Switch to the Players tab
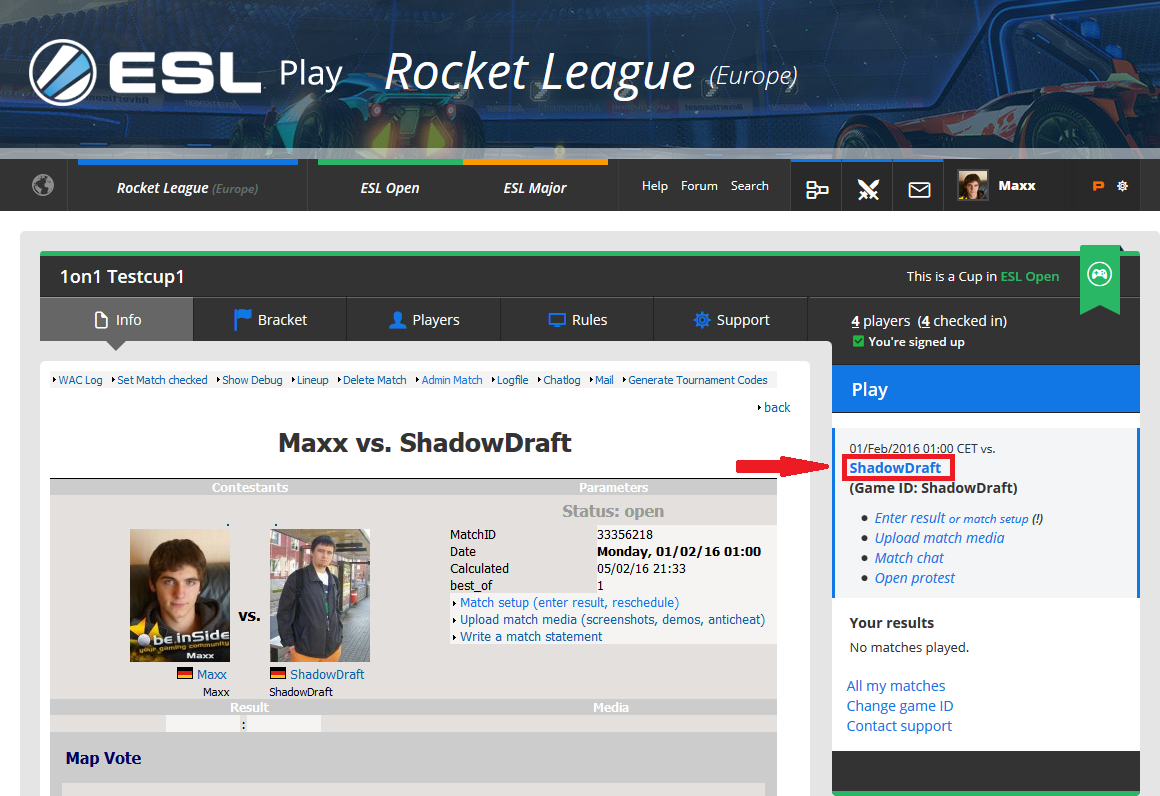The height and width of the screenshot is (796, 1160). 424,320
